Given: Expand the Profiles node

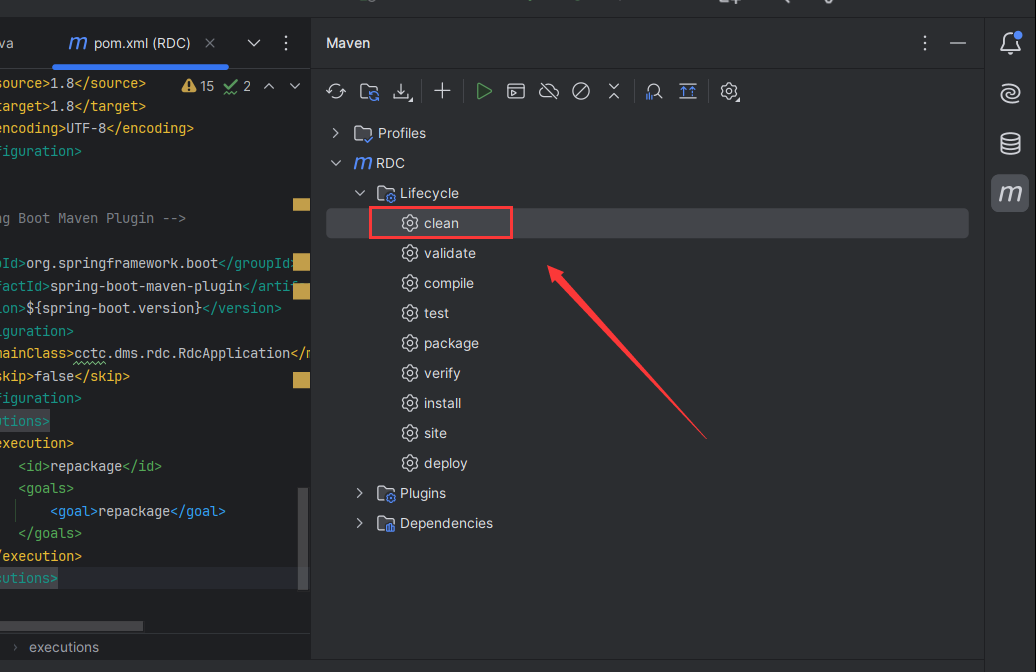Looking at the screenshot, I should point(336,133).
